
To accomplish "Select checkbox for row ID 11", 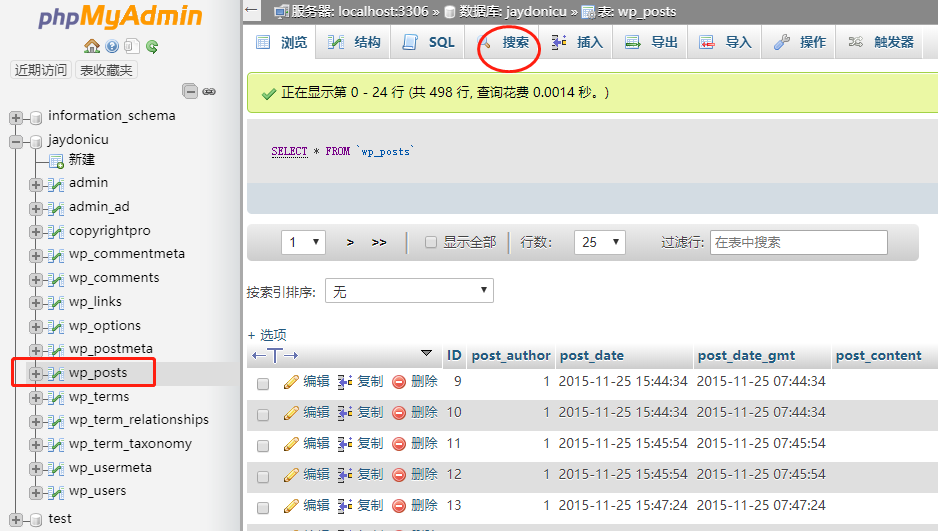I will click(x=263, y=446).
